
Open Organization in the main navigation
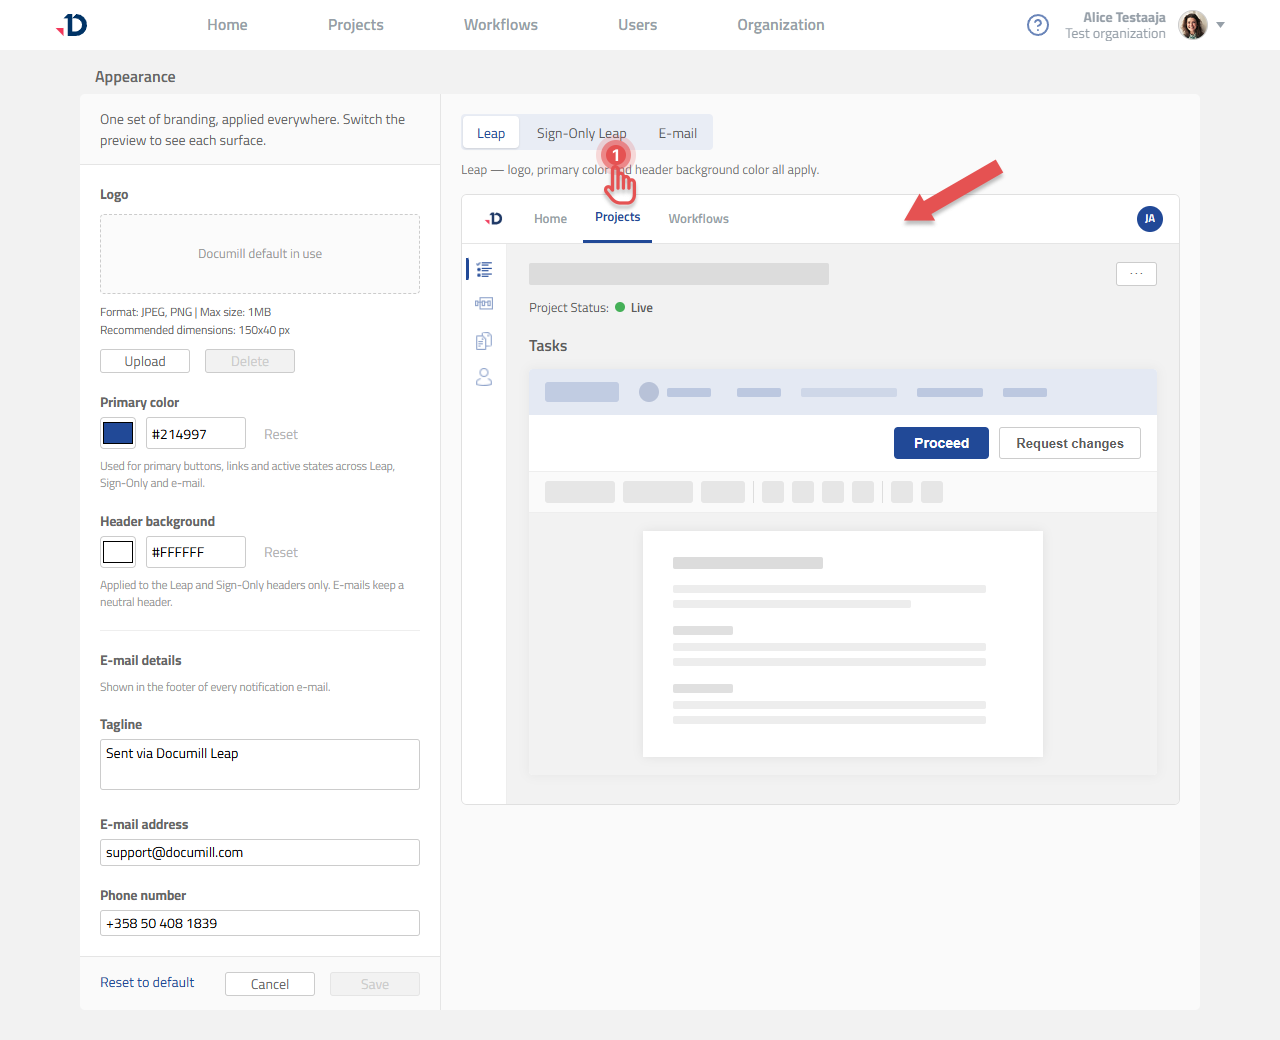[x=781, y=25]
